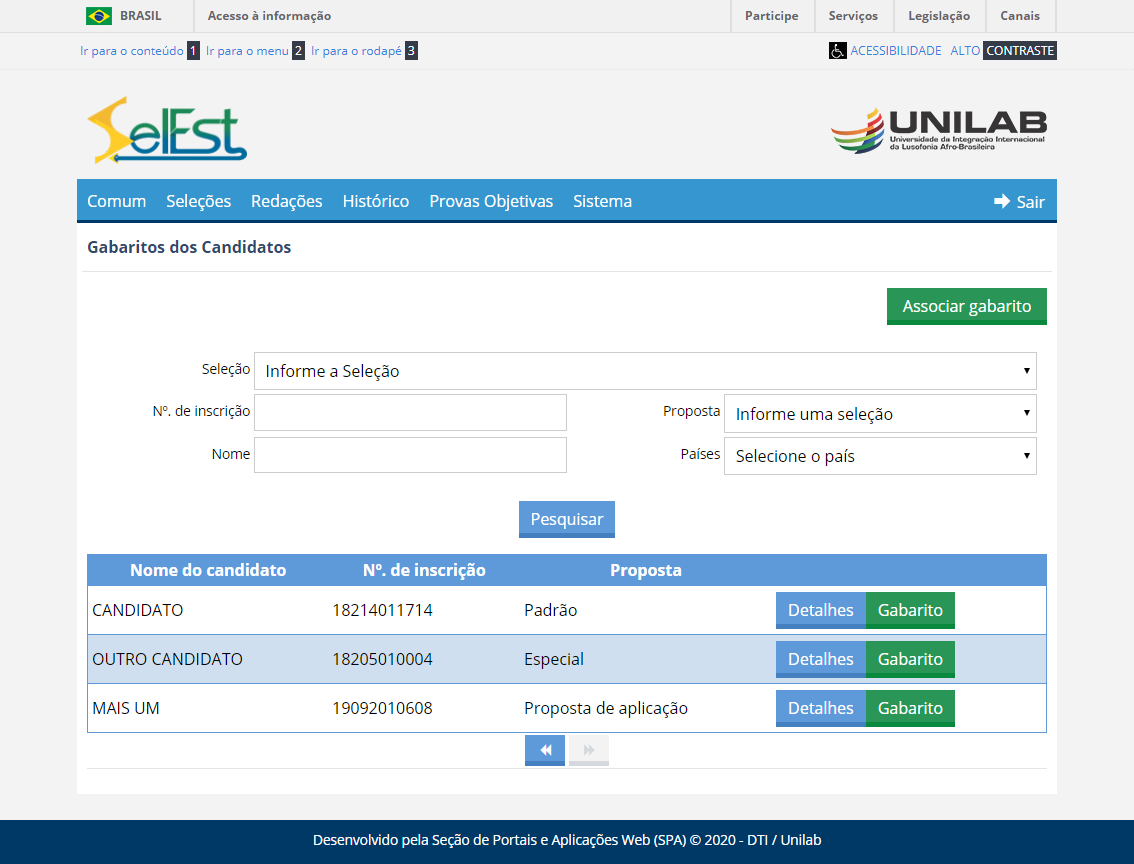
Task: Focus the Nº. de inscrição field
Action: [410, 412]
